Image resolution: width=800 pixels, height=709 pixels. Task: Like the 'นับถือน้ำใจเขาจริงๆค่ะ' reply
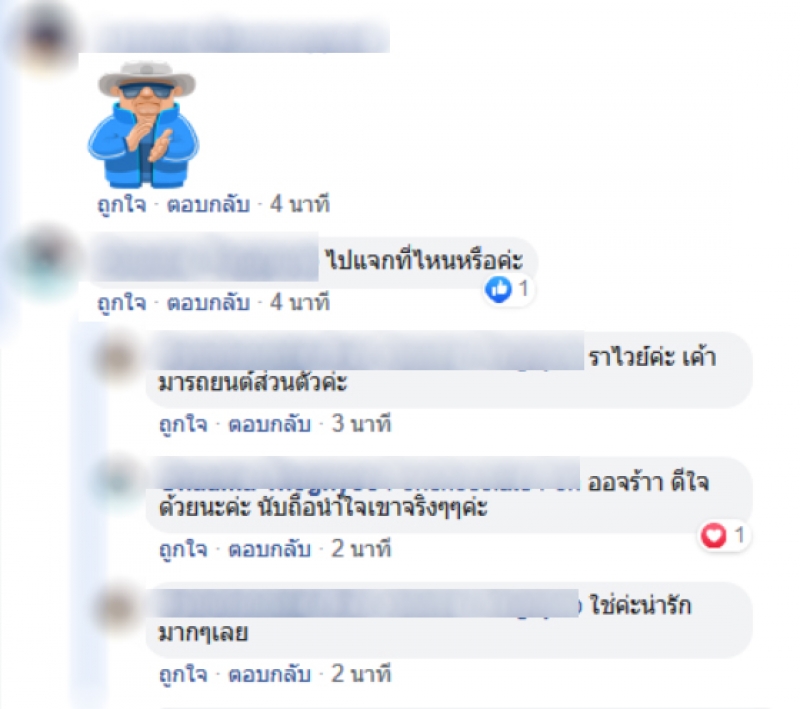click(x=183, y=549)
